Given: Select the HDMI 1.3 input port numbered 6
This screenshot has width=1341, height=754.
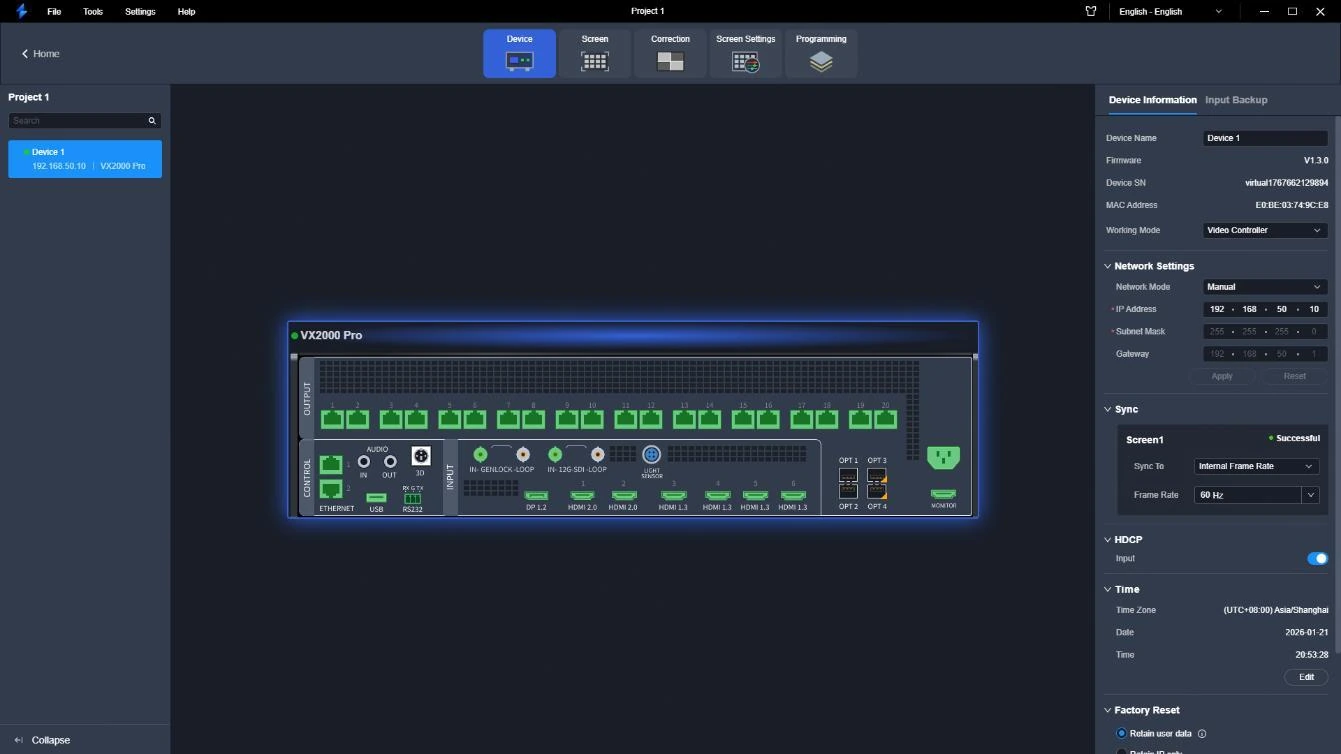Looking at the screenshot, I should coord(793,495).
